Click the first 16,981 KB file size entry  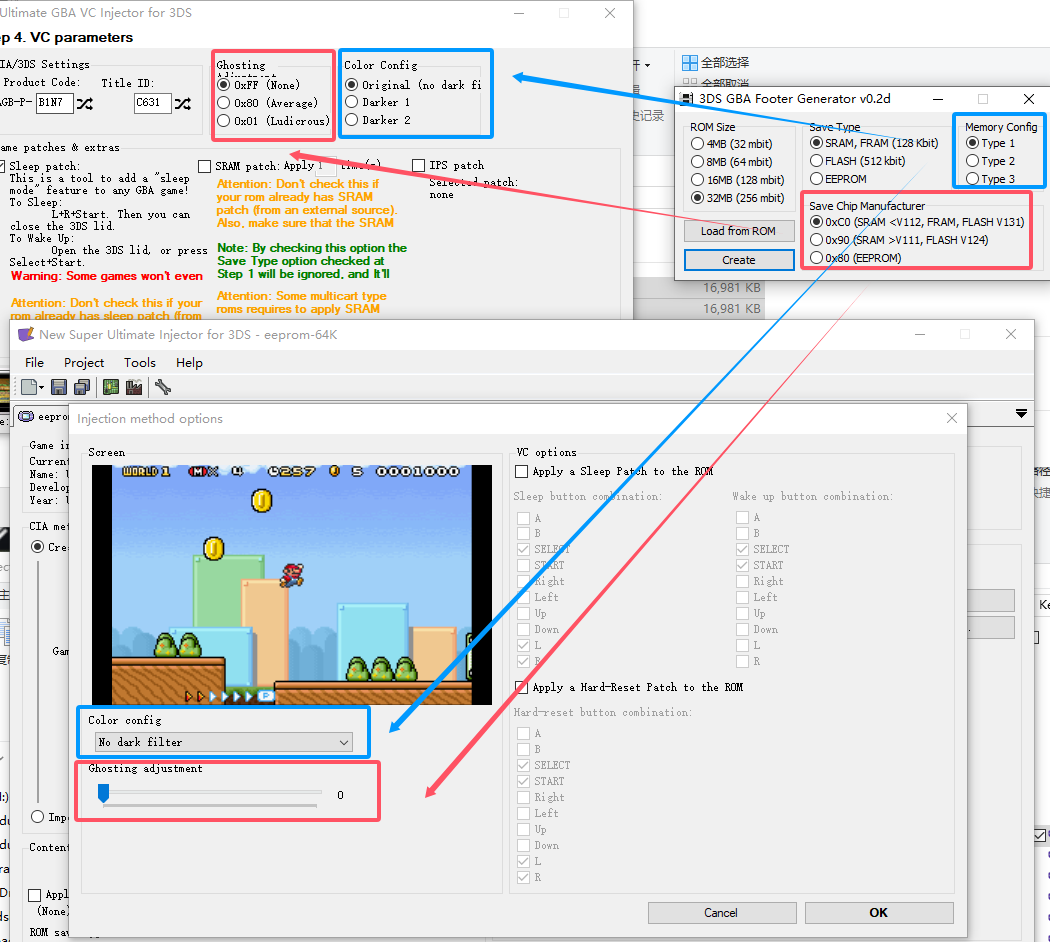tap(732, 288)
